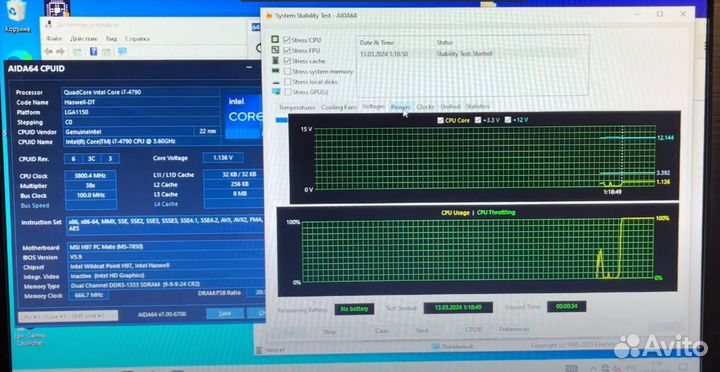Click the monitor scan icon in Device Manager toolbar

click(122, 51)
